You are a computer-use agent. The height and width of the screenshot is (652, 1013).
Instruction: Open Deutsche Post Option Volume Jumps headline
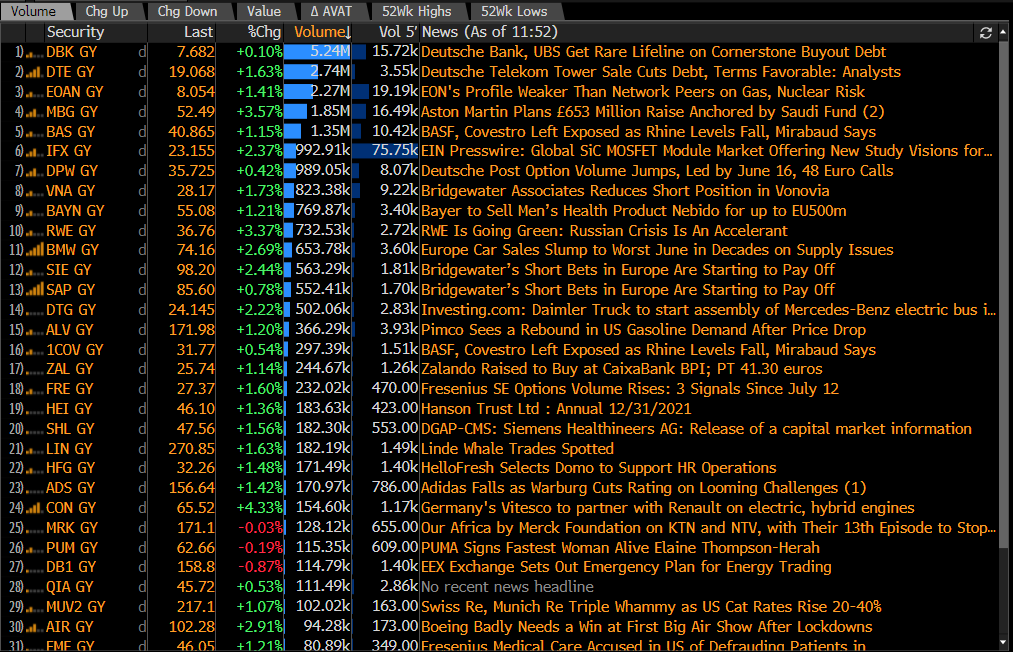point(657,171)
